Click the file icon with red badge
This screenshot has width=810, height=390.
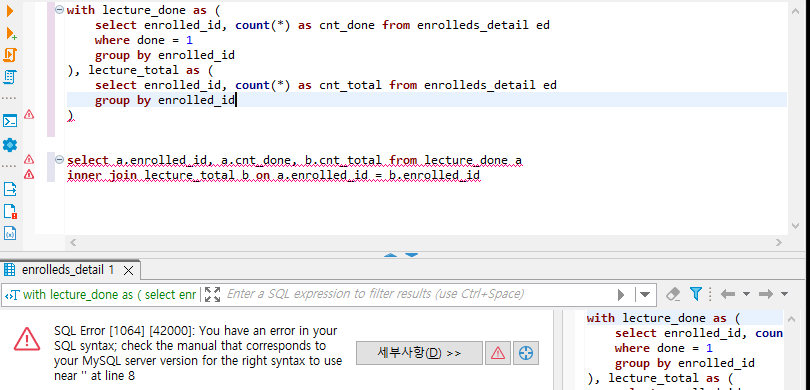point(10,211)
